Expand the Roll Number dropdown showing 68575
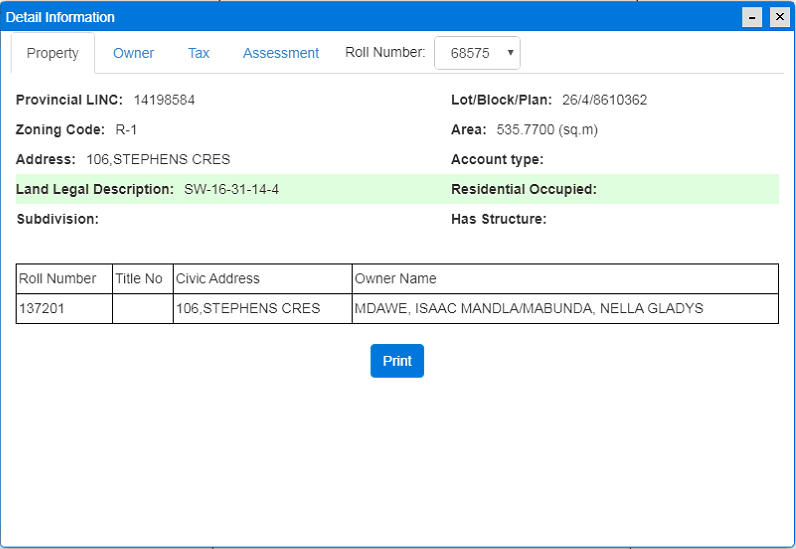Screen dimensions: 796x549 pos(477,53)
